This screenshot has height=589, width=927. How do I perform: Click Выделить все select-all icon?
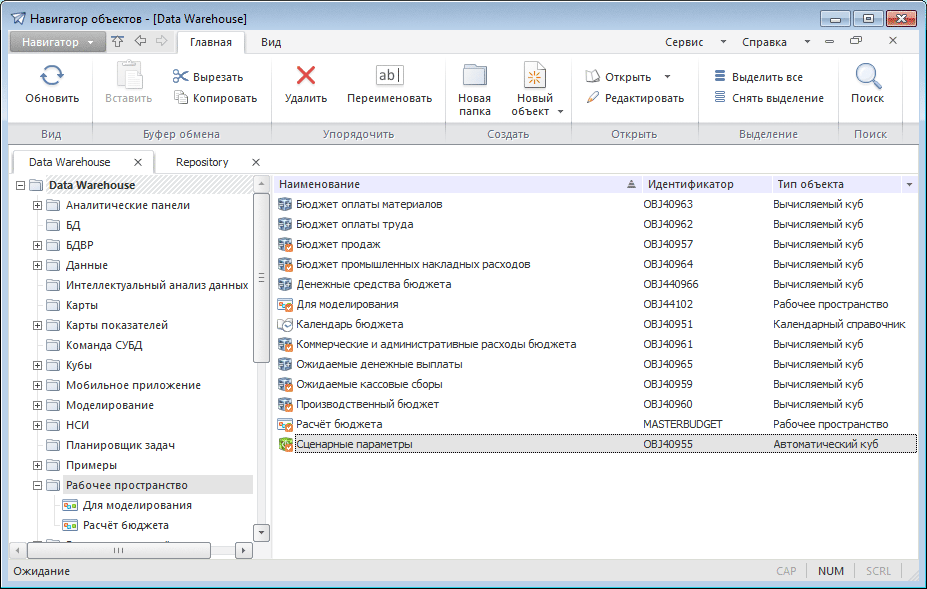pyautogui.click(x=719, y=76)
